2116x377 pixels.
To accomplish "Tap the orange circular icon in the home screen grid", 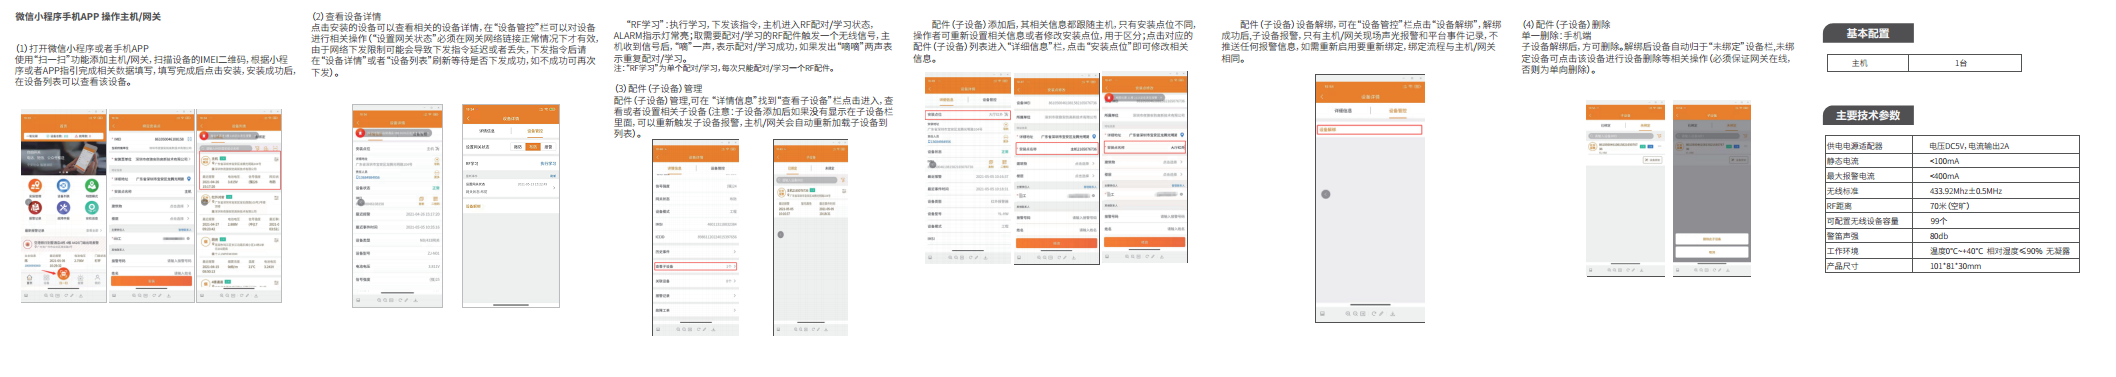I will tap(36, 185).
